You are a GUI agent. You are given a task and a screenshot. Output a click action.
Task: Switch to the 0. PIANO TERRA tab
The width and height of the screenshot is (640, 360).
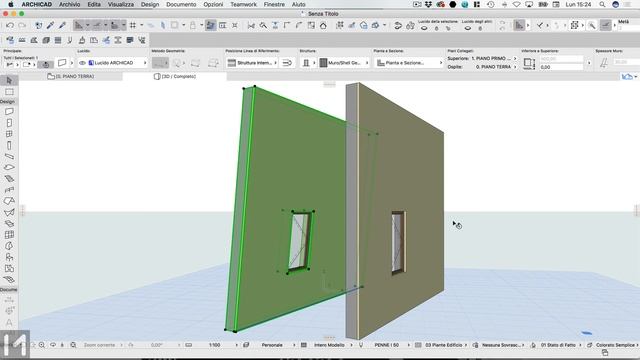pyautogui.click(x=71, y=76)
